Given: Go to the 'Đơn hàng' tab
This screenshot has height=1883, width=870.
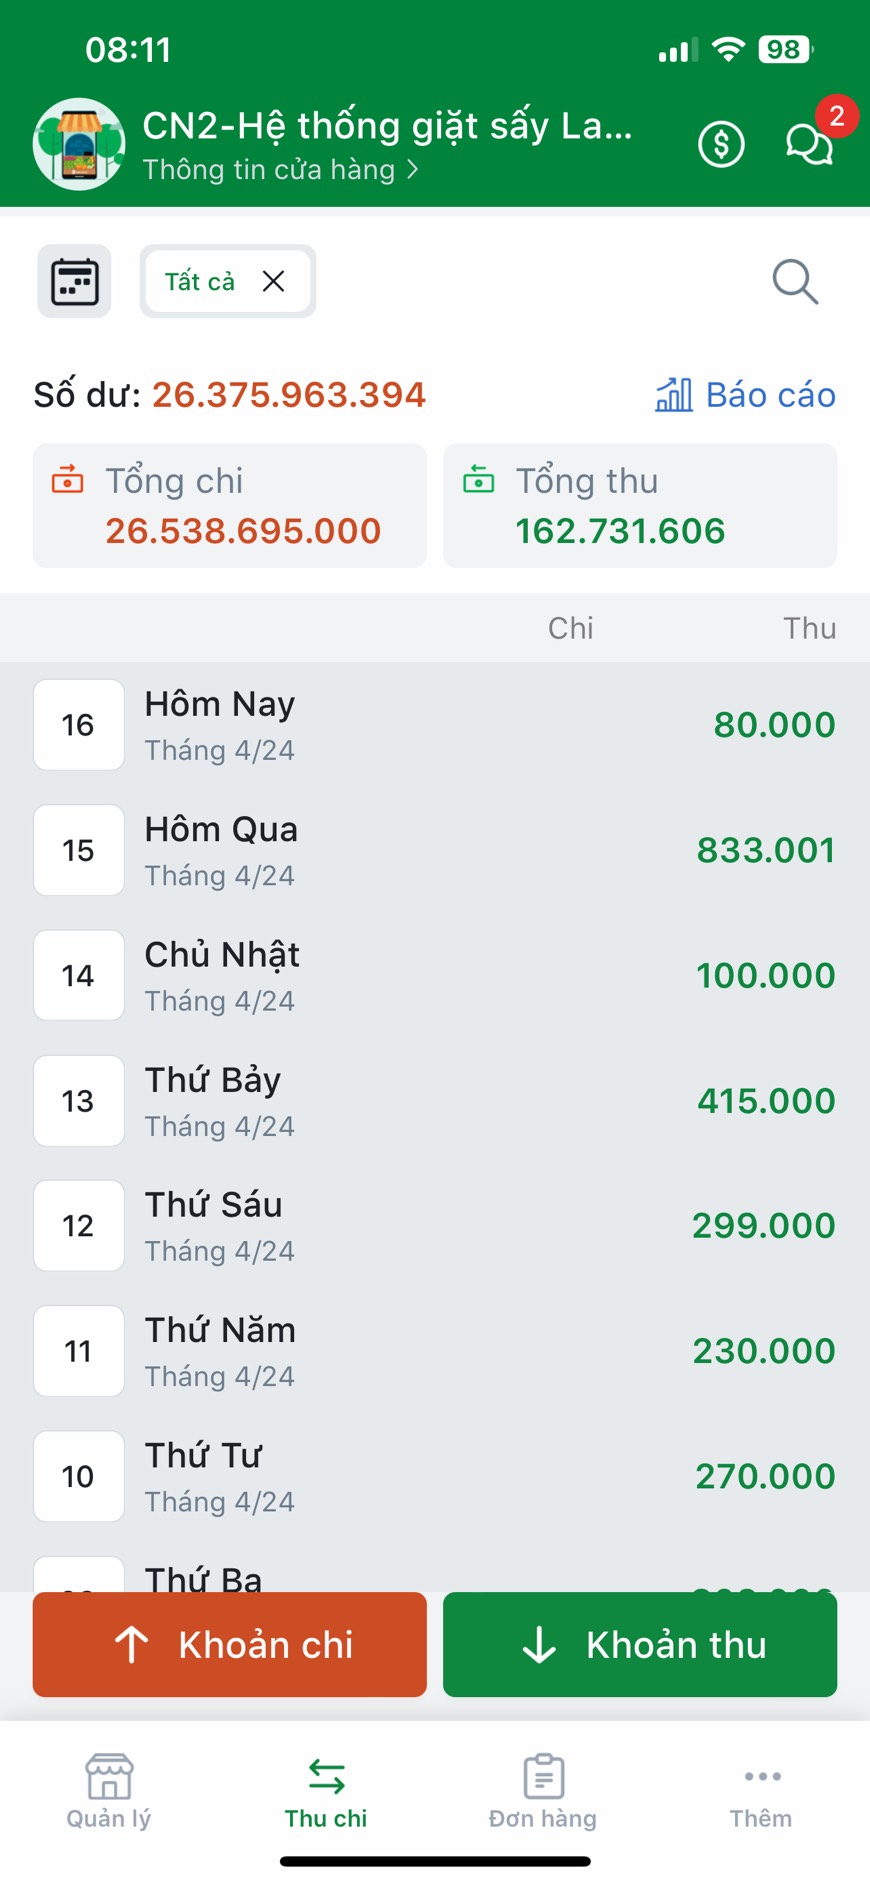Looking at the screenshot, I should pos(543,1790).
